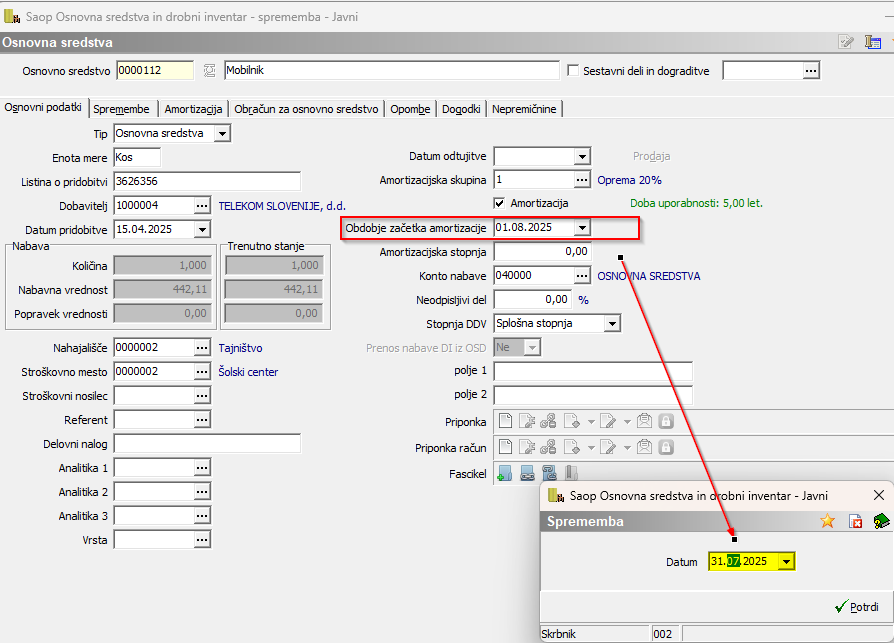Open the Tip dropdown

pos(222,133)
